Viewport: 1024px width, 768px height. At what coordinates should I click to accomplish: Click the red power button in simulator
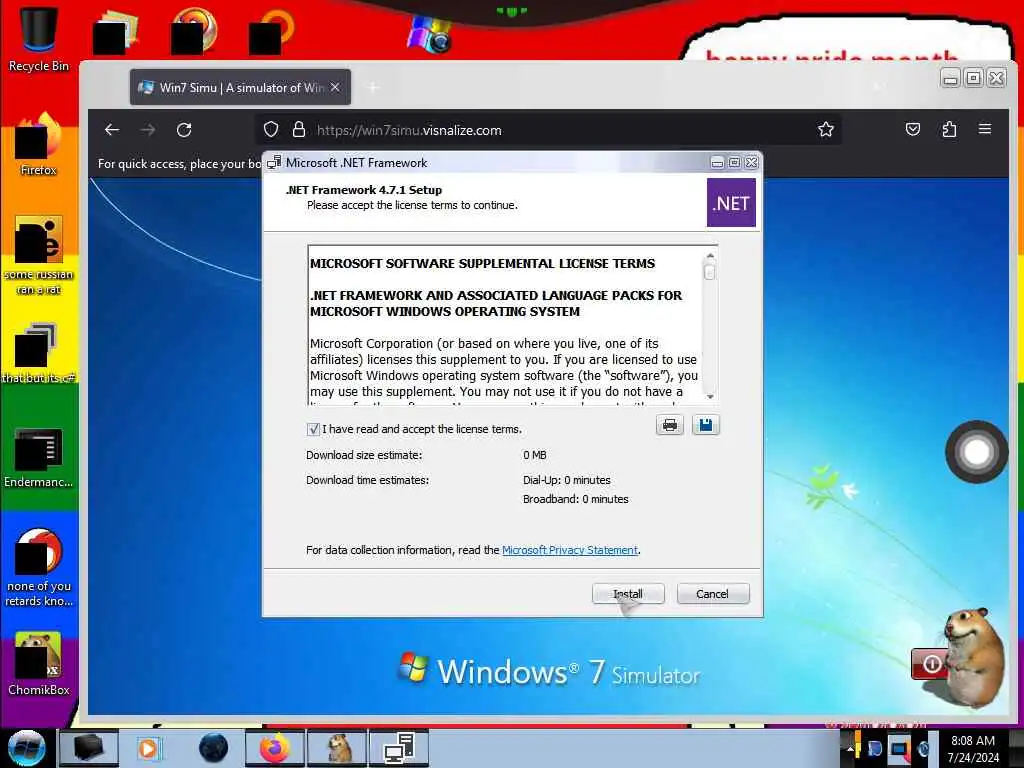[x=931, y=664]
